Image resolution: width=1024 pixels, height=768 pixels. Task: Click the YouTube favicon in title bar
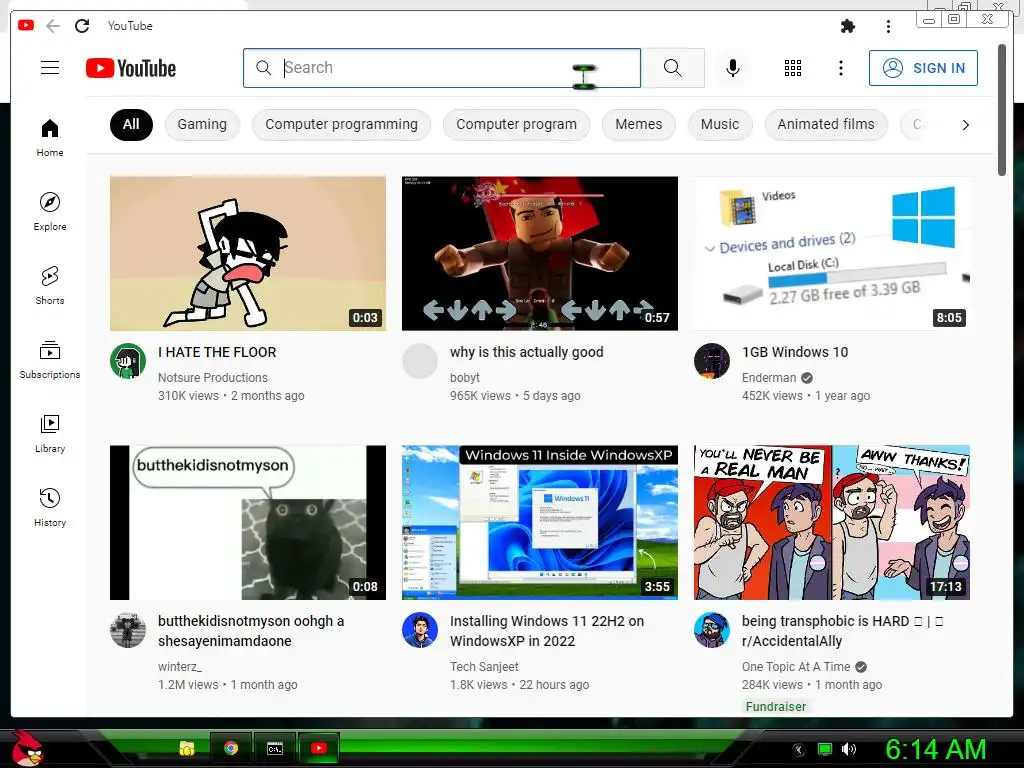pos(26,25)
